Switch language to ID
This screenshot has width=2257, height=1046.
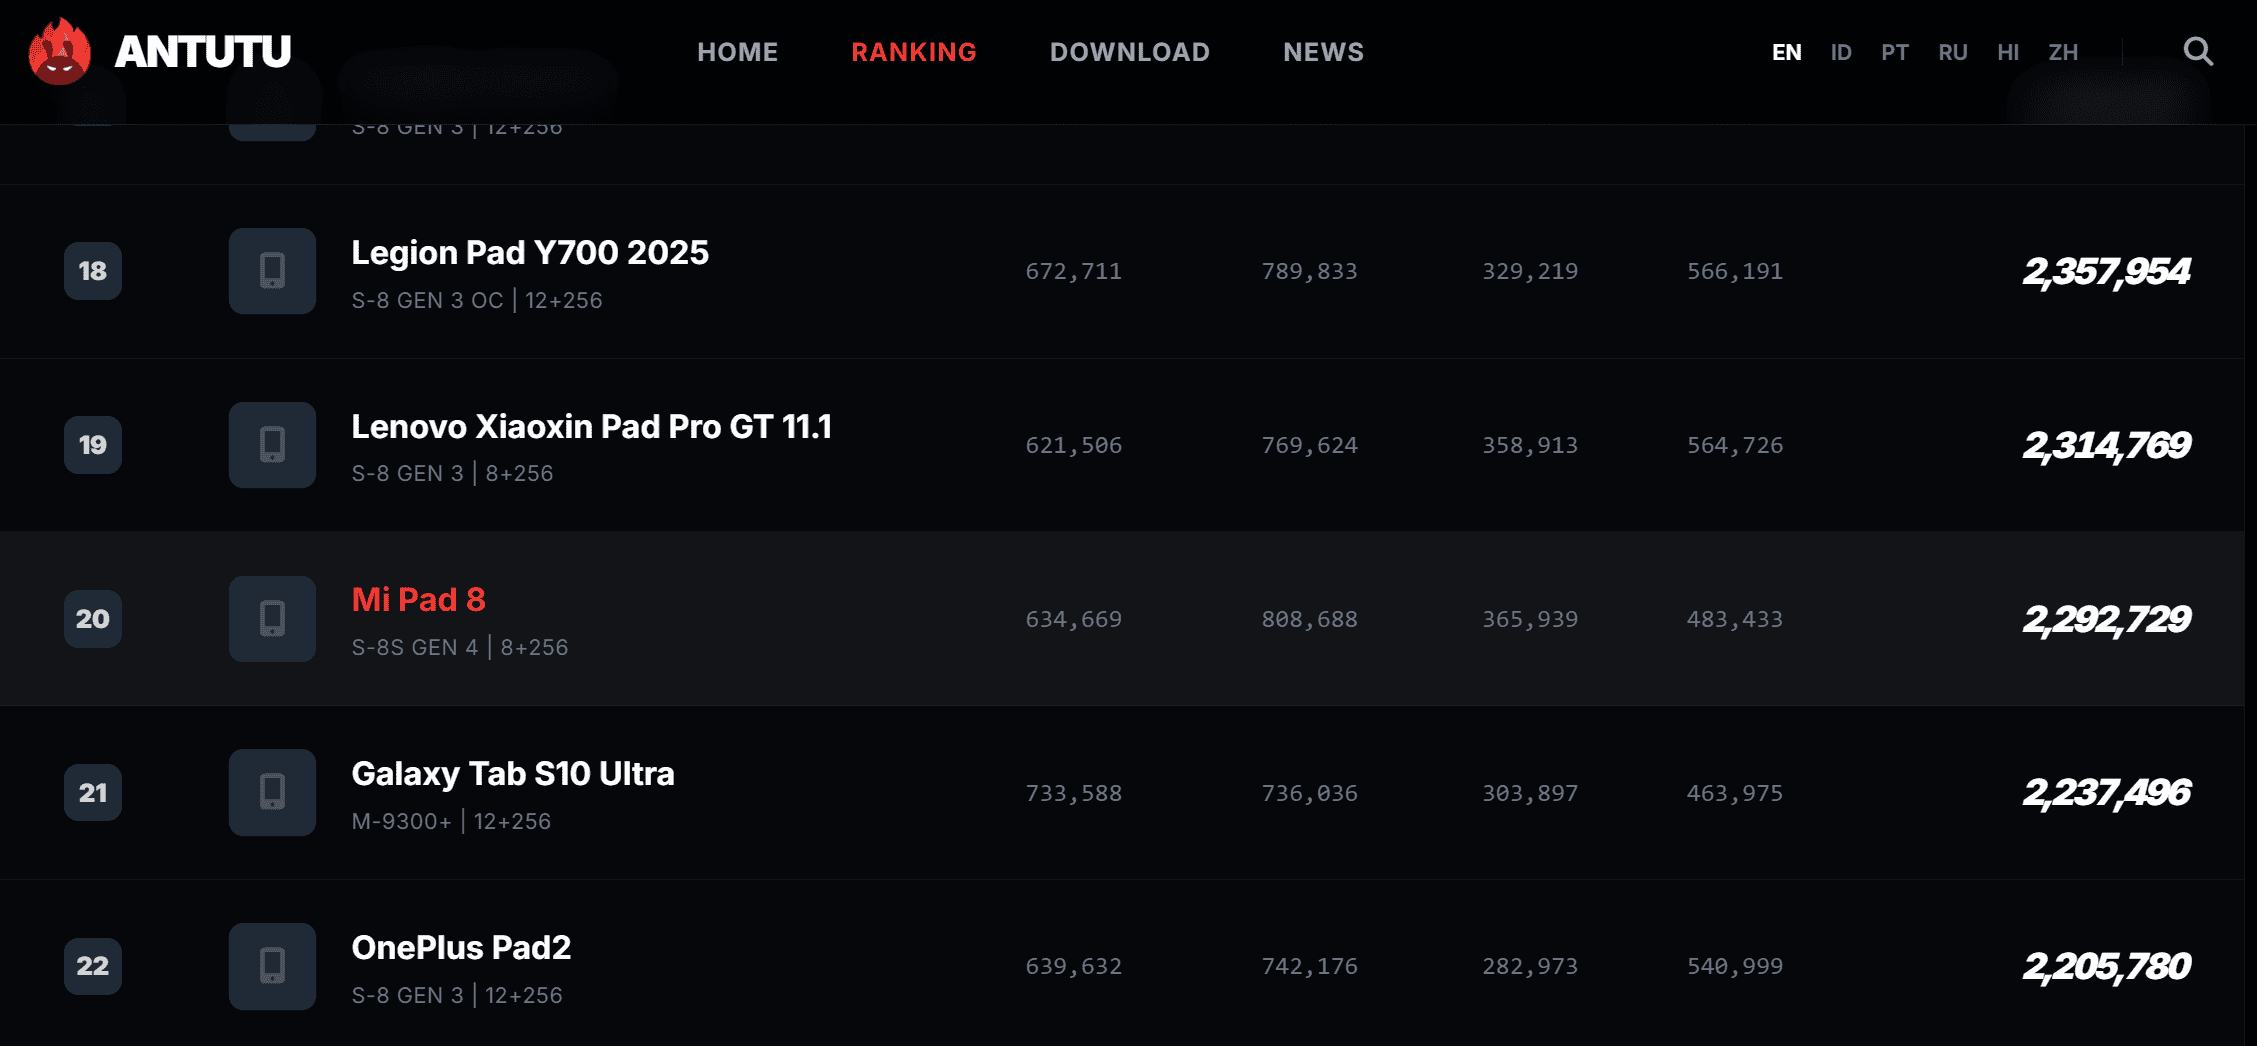click(x=1841, y=52)
